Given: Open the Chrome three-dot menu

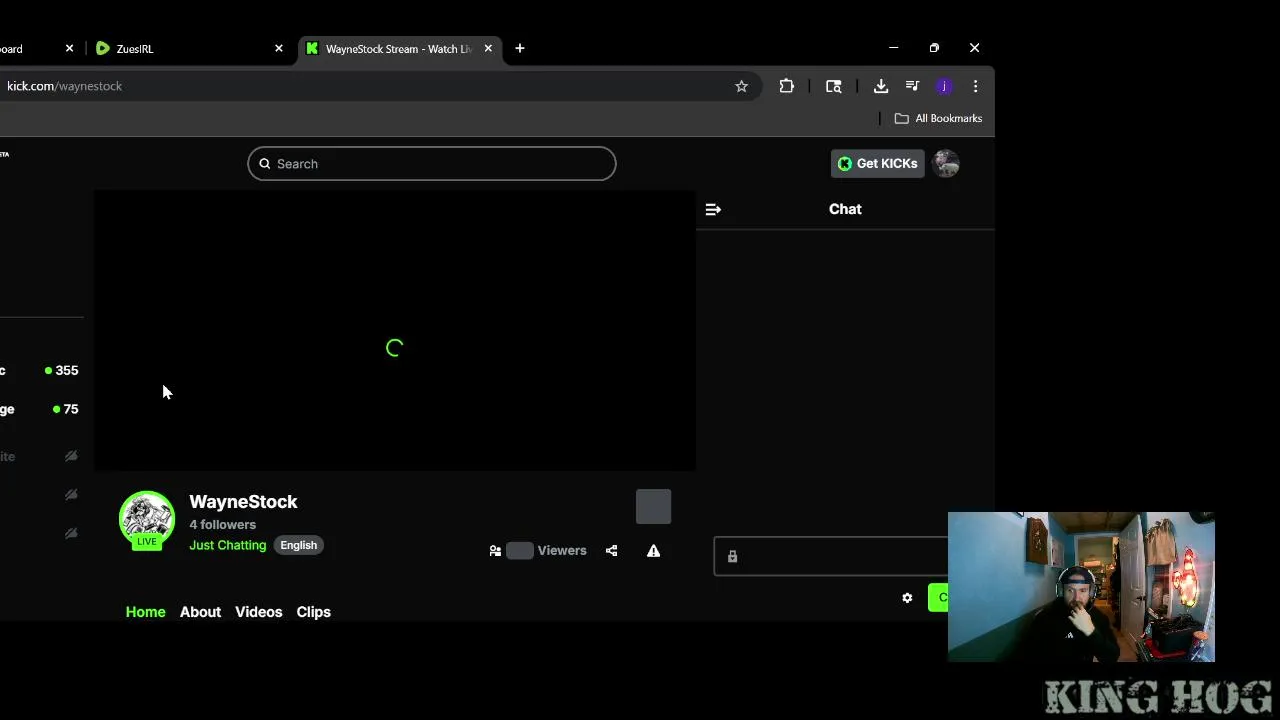Looking at the screenshot, I should 975,86.
